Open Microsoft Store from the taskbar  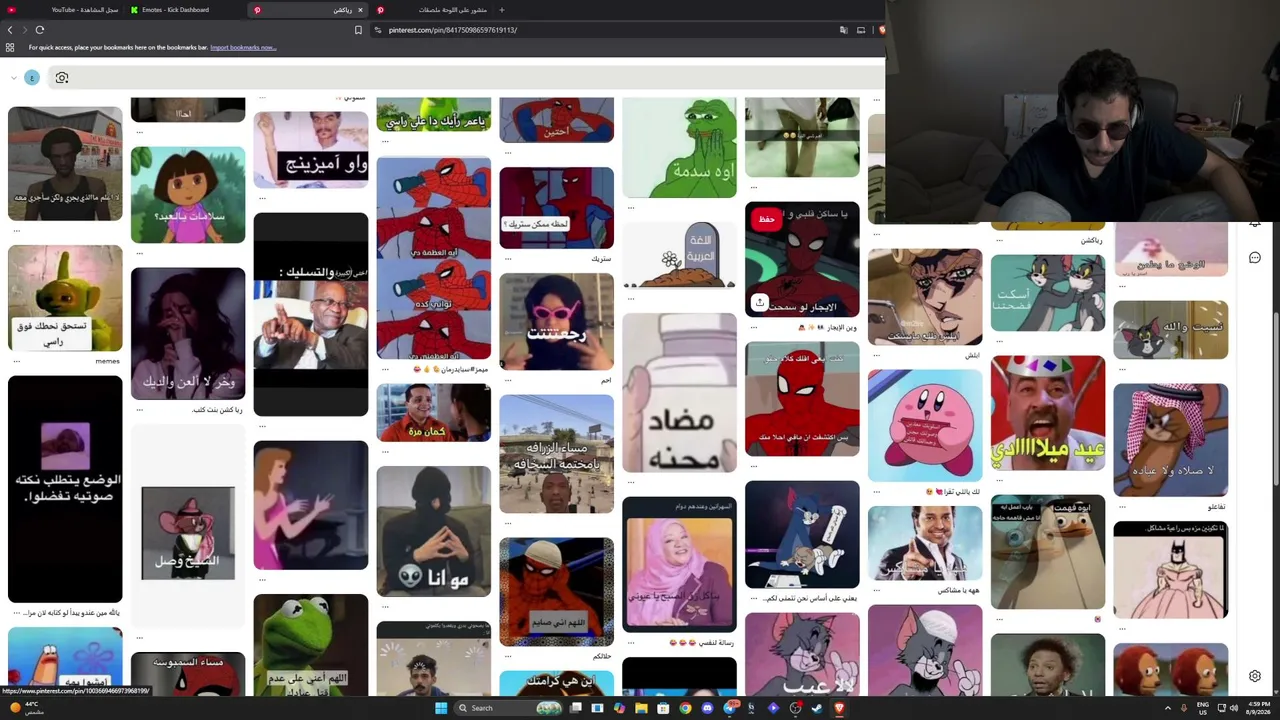pyautogui.click(x=663, y=708)
